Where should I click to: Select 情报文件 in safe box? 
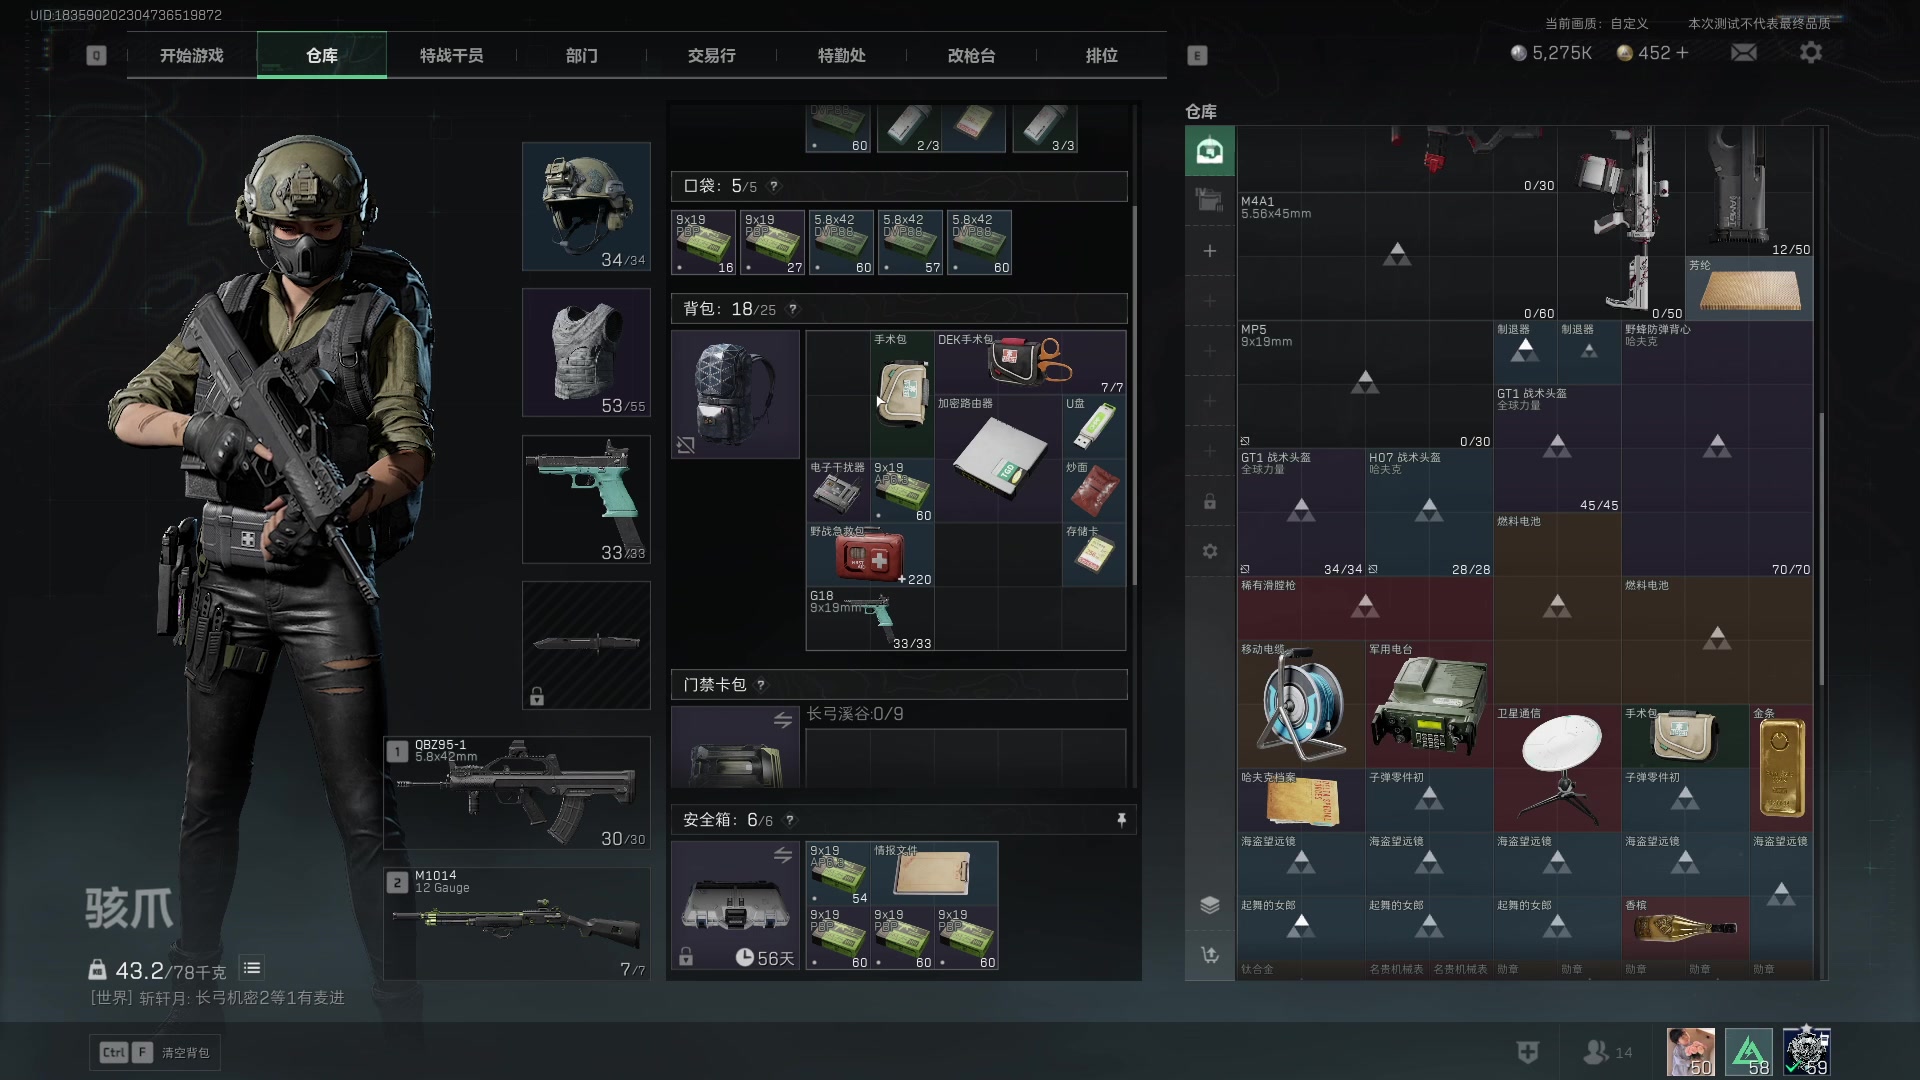pyautogui.click(x=934, y=874)
